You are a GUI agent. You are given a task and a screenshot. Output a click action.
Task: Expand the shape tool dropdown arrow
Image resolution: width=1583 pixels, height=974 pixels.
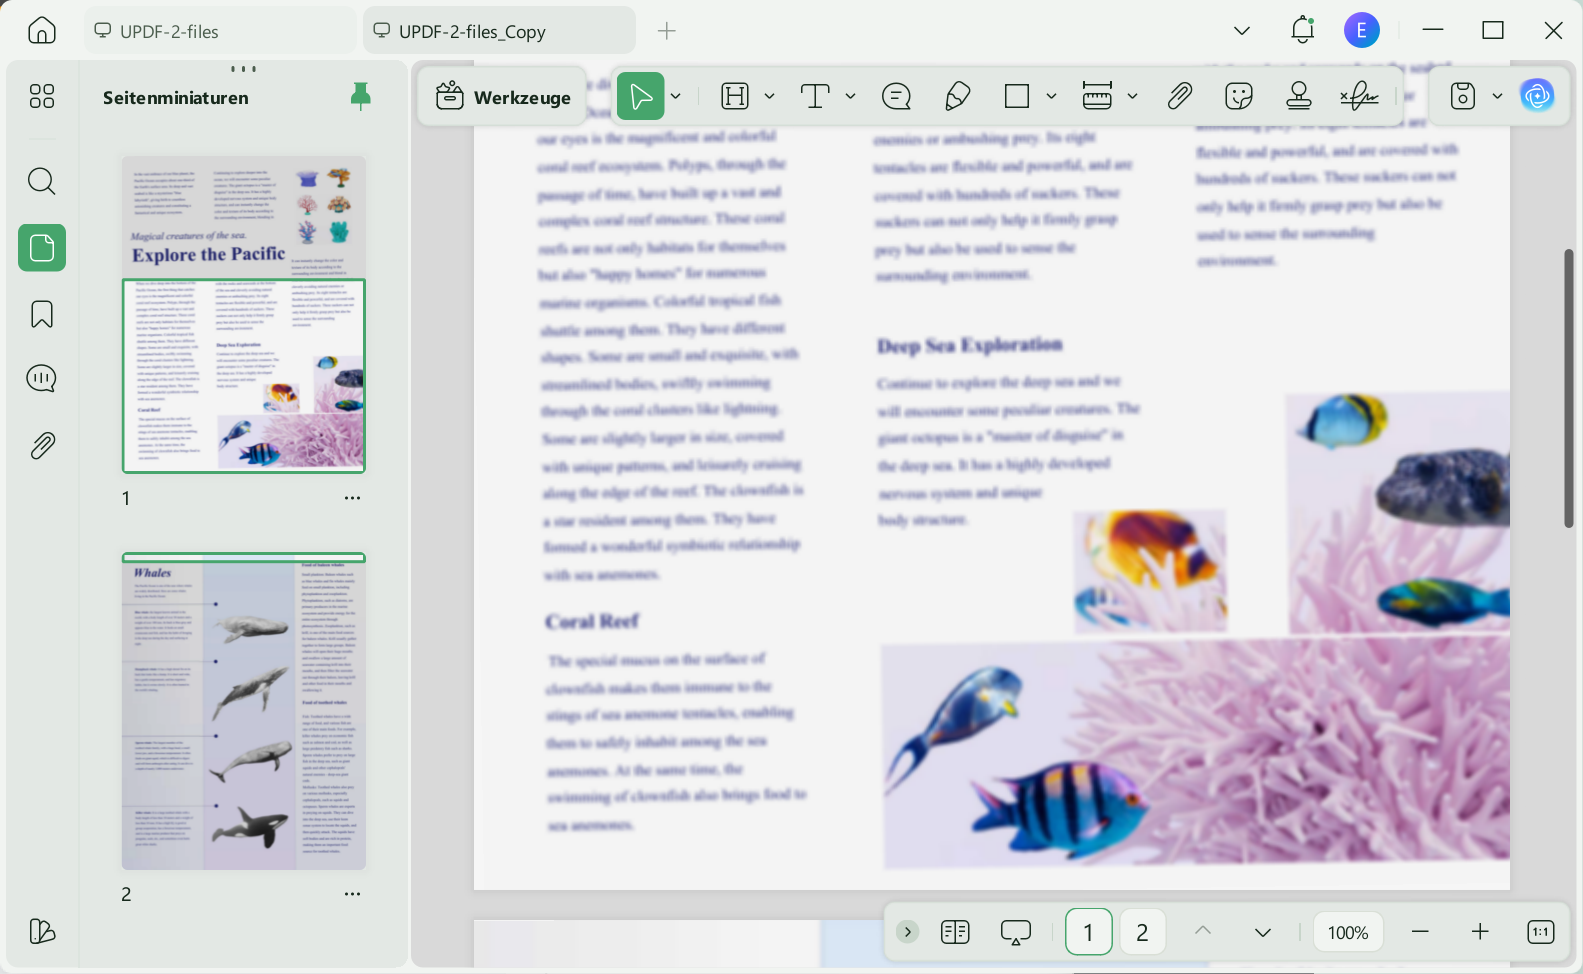tap(1051, 96)
